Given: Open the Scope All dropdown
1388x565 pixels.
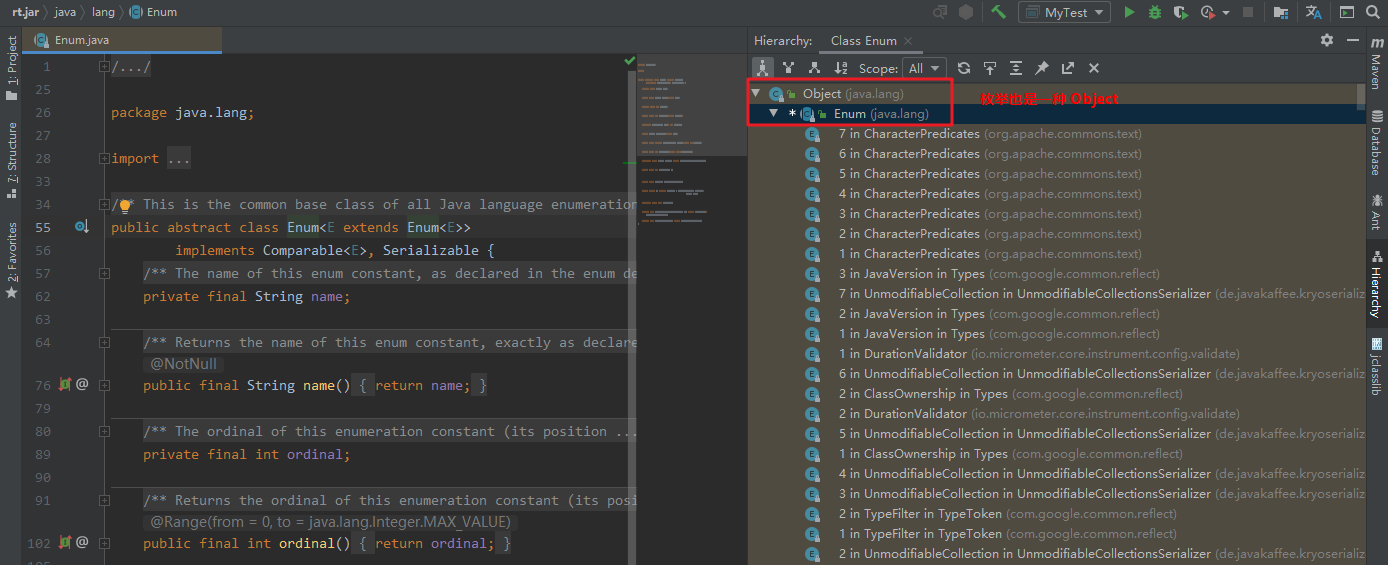Looking at the screenshot, I should [924, 68].
